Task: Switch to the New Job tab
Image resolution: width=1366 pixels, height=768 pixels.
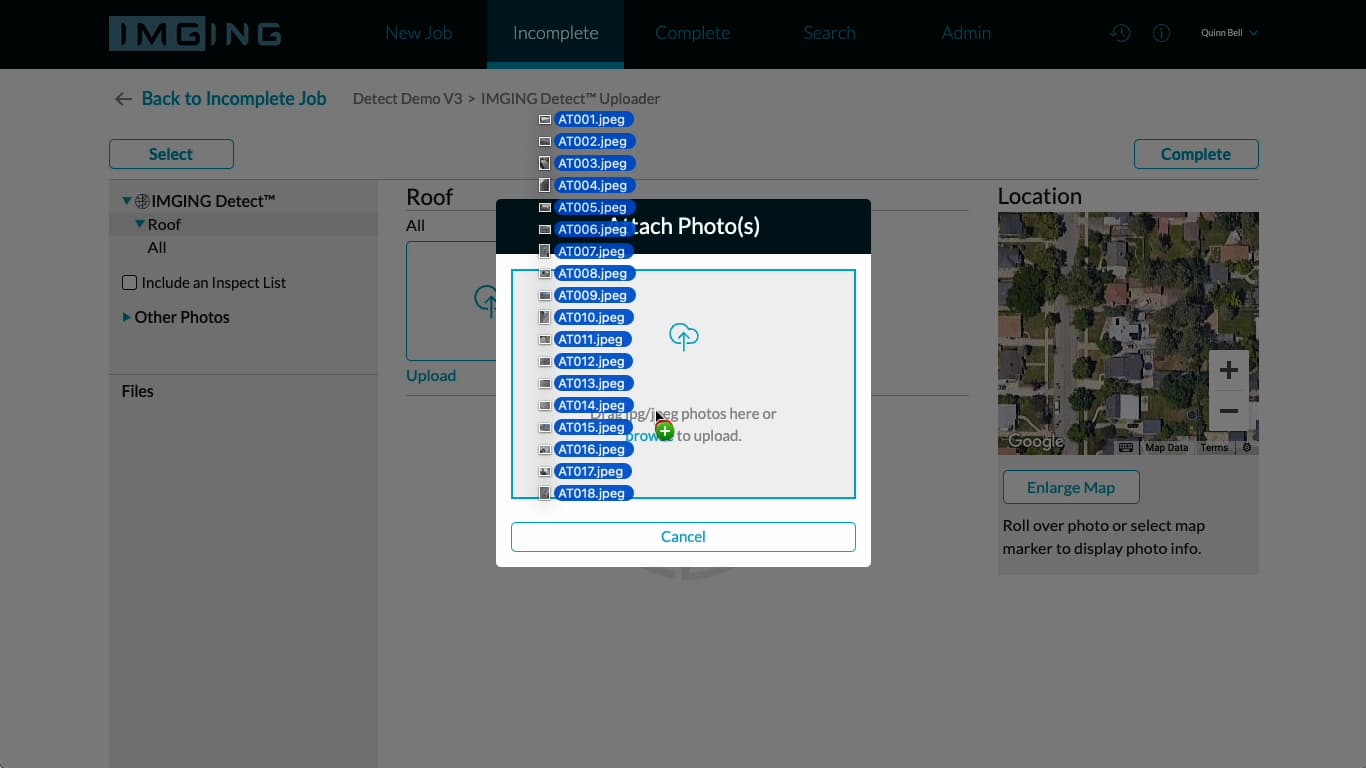Action: point(418,33)
